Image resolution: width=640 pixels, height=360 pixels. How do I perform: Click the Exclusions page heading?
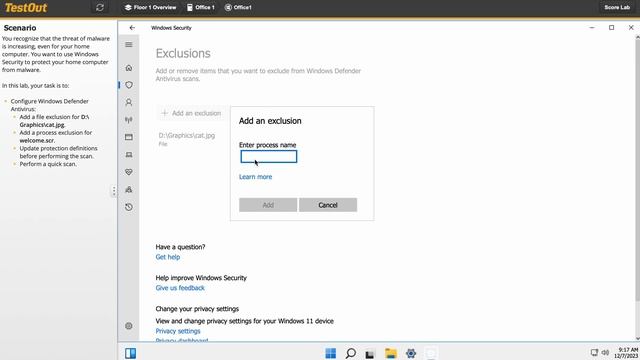pyautogui.click(x=183, y=53)
